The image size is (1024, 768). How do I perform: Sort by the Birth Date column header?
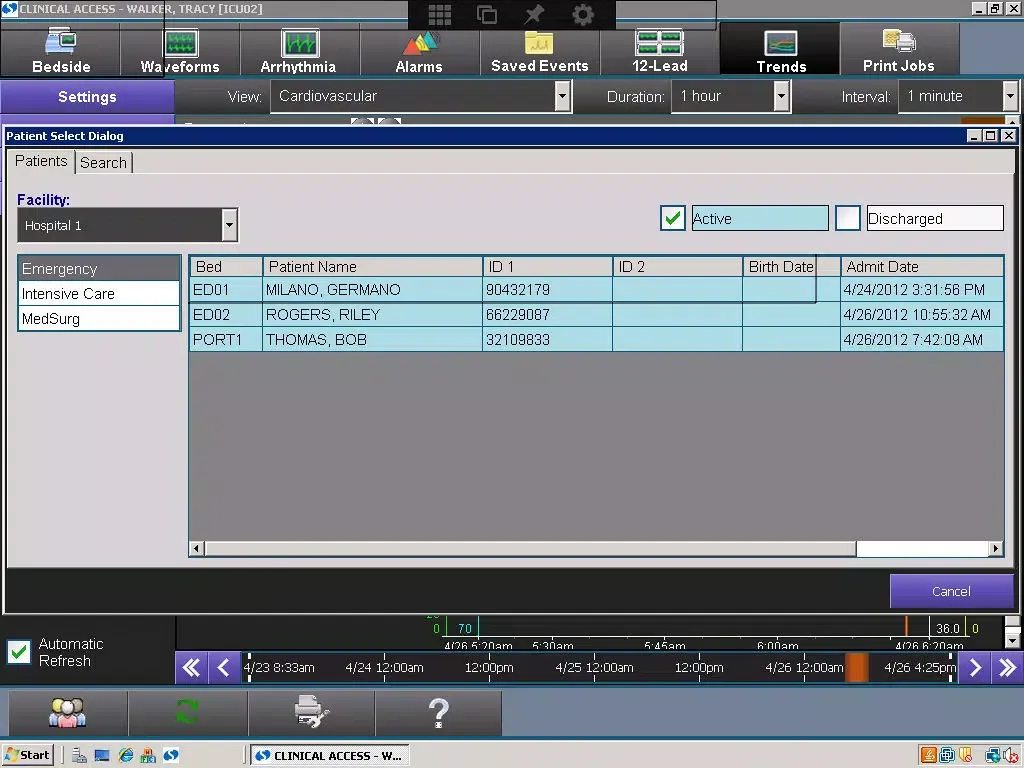pos(791,266)
